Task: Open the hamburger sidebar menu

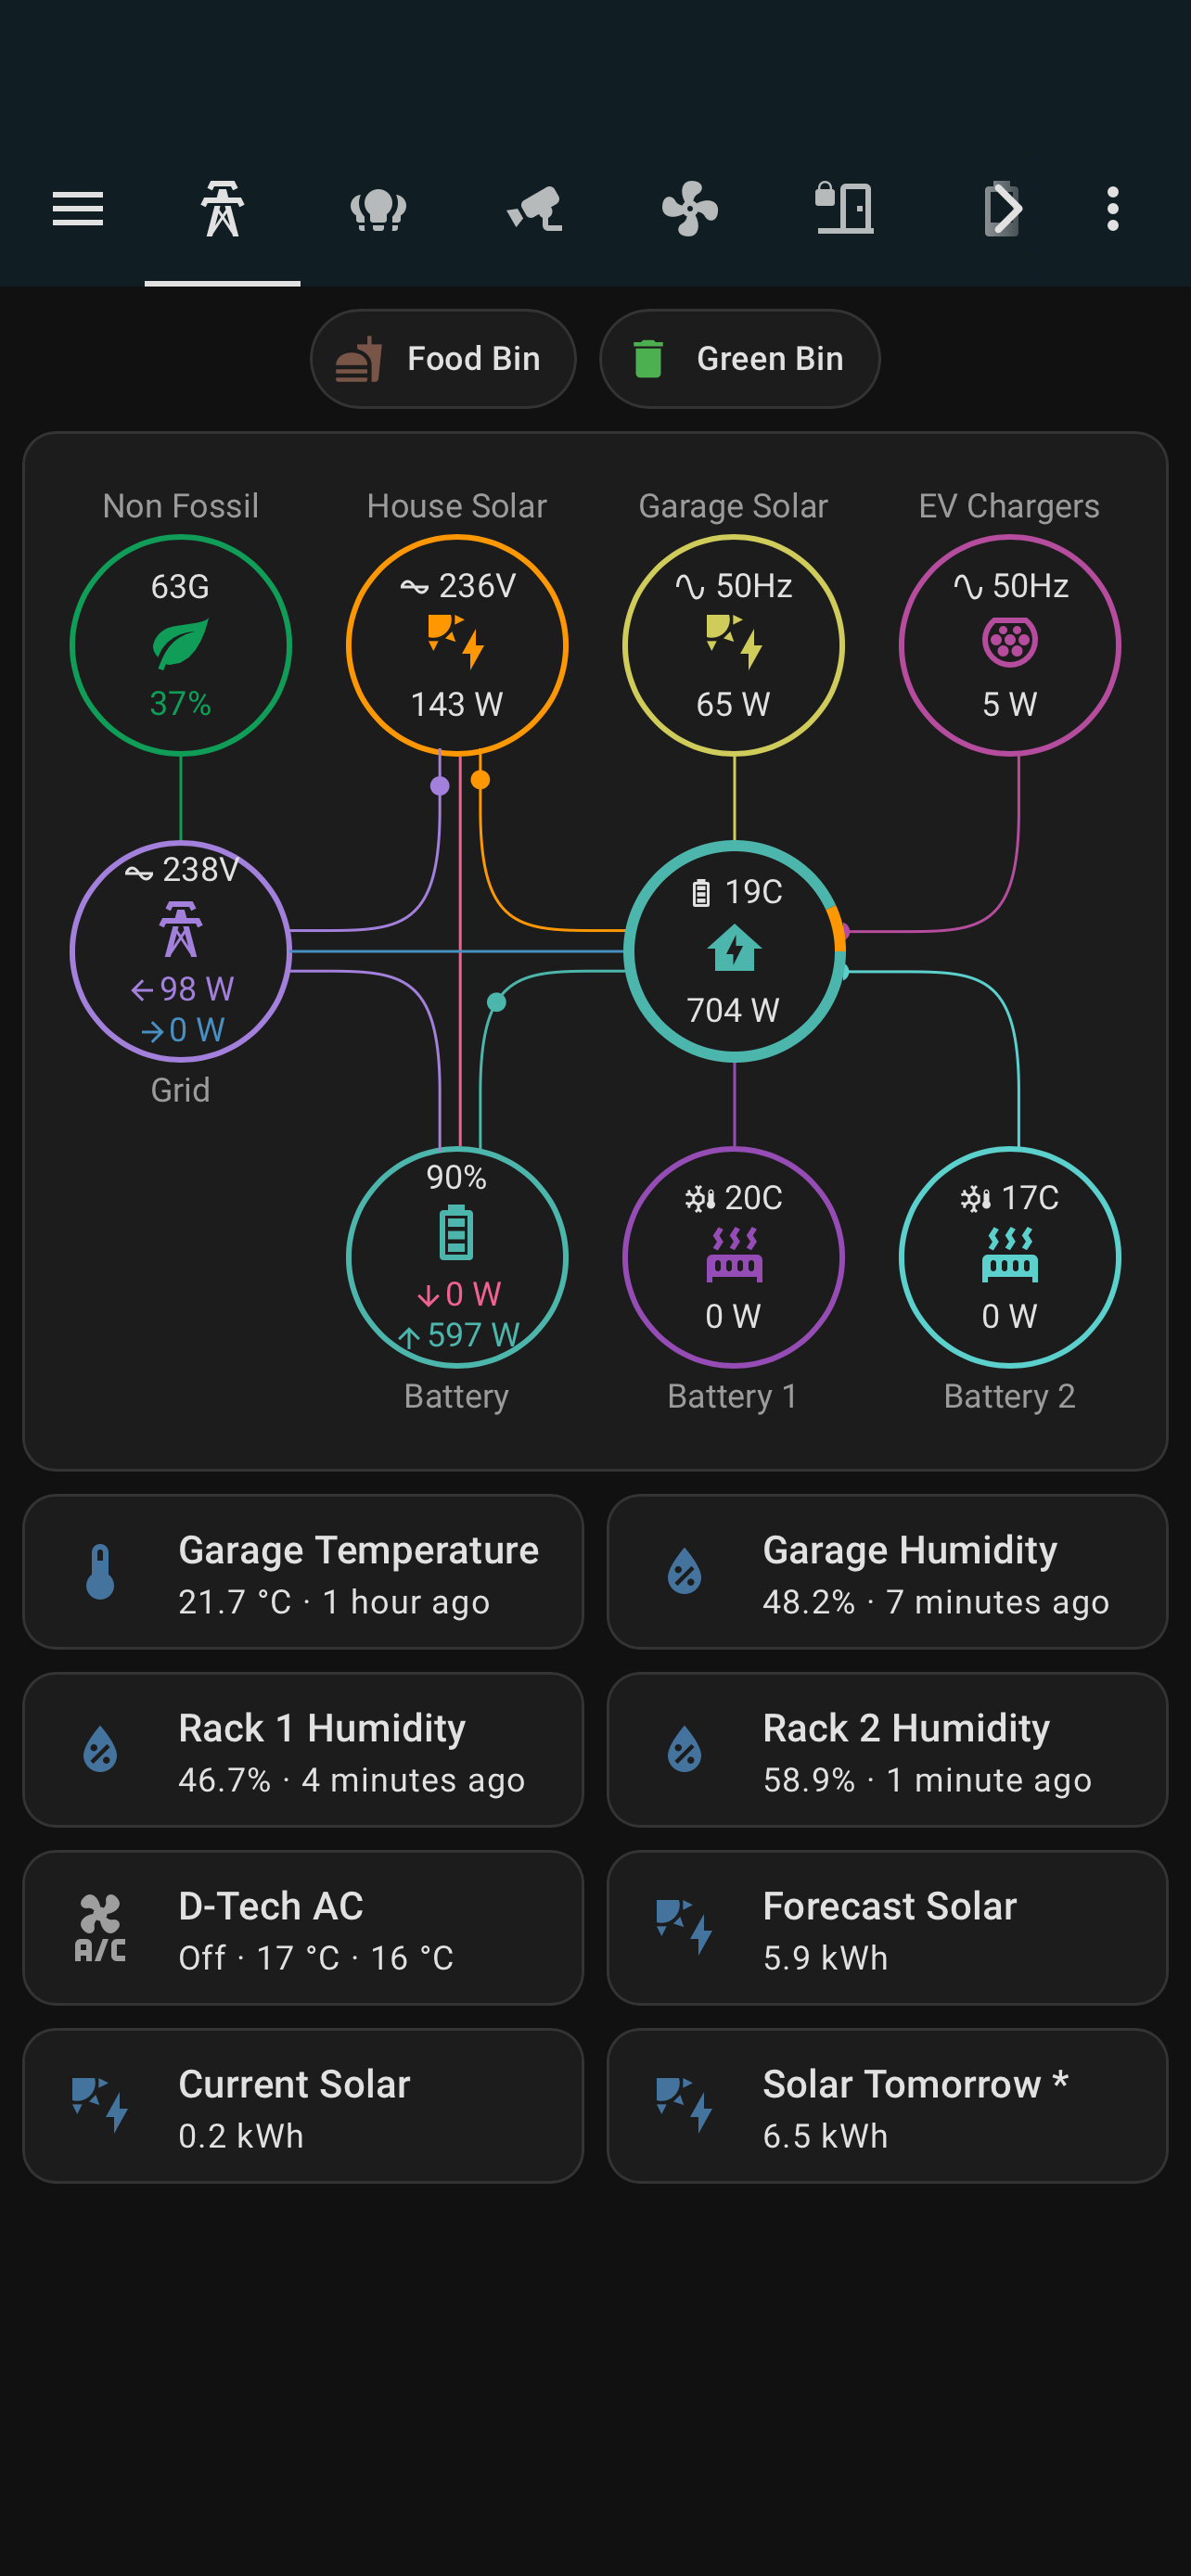Action: (x=78, y=209)
